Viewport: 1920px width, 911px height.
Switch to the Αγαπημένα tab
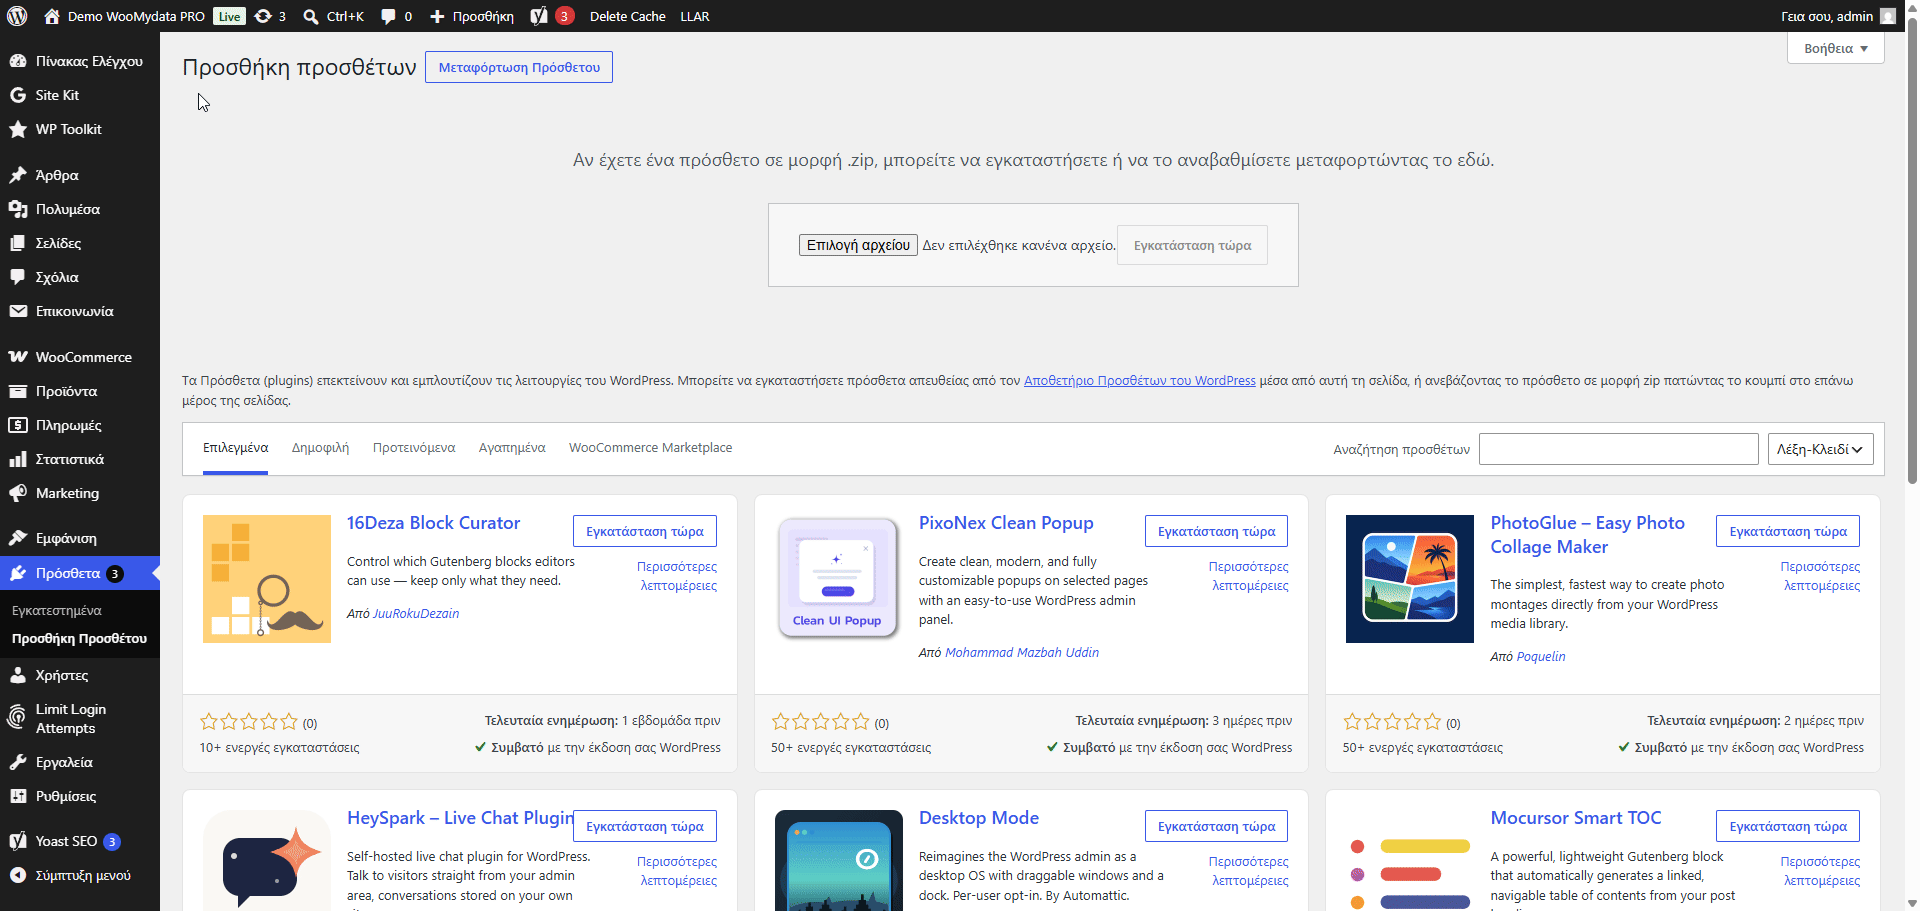(512, 448)
